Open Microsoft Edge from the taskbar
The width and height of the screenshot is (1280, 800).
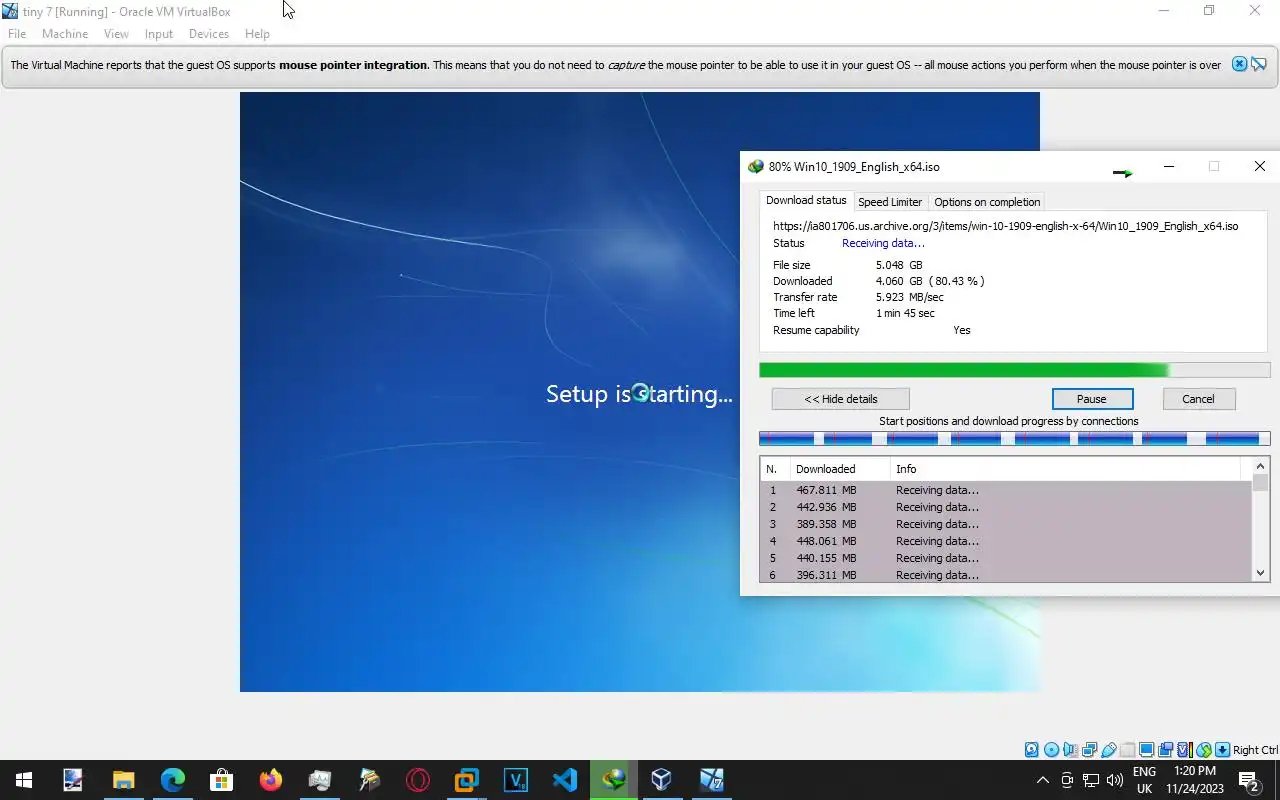click(173, 780)
